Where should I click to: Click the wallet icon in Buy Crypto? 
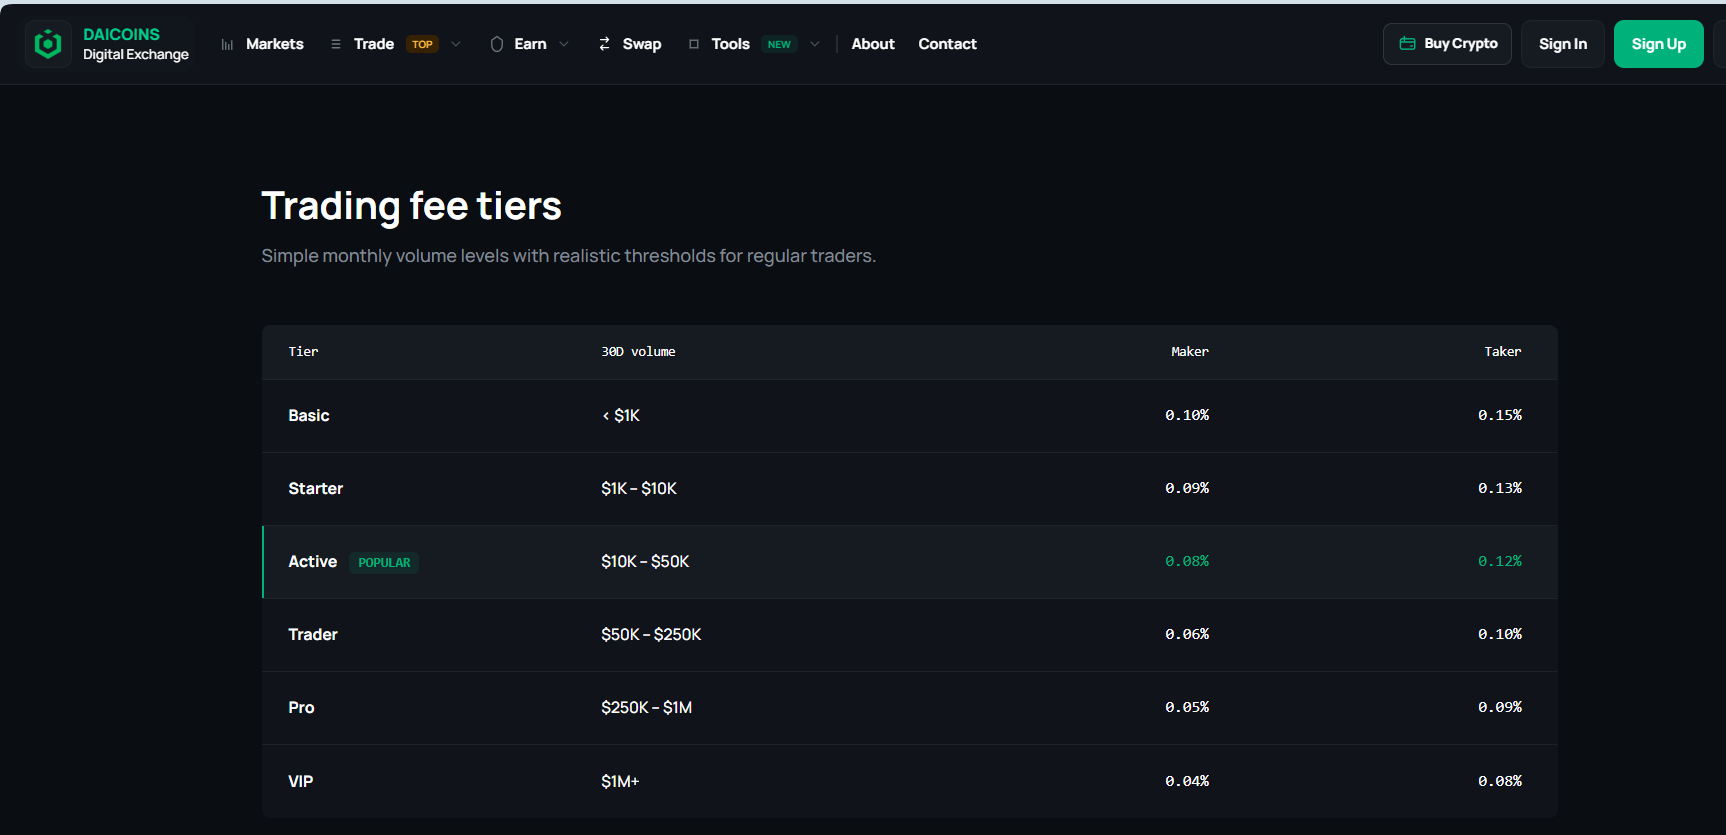pyautogui.click(x=1407, y=44)
